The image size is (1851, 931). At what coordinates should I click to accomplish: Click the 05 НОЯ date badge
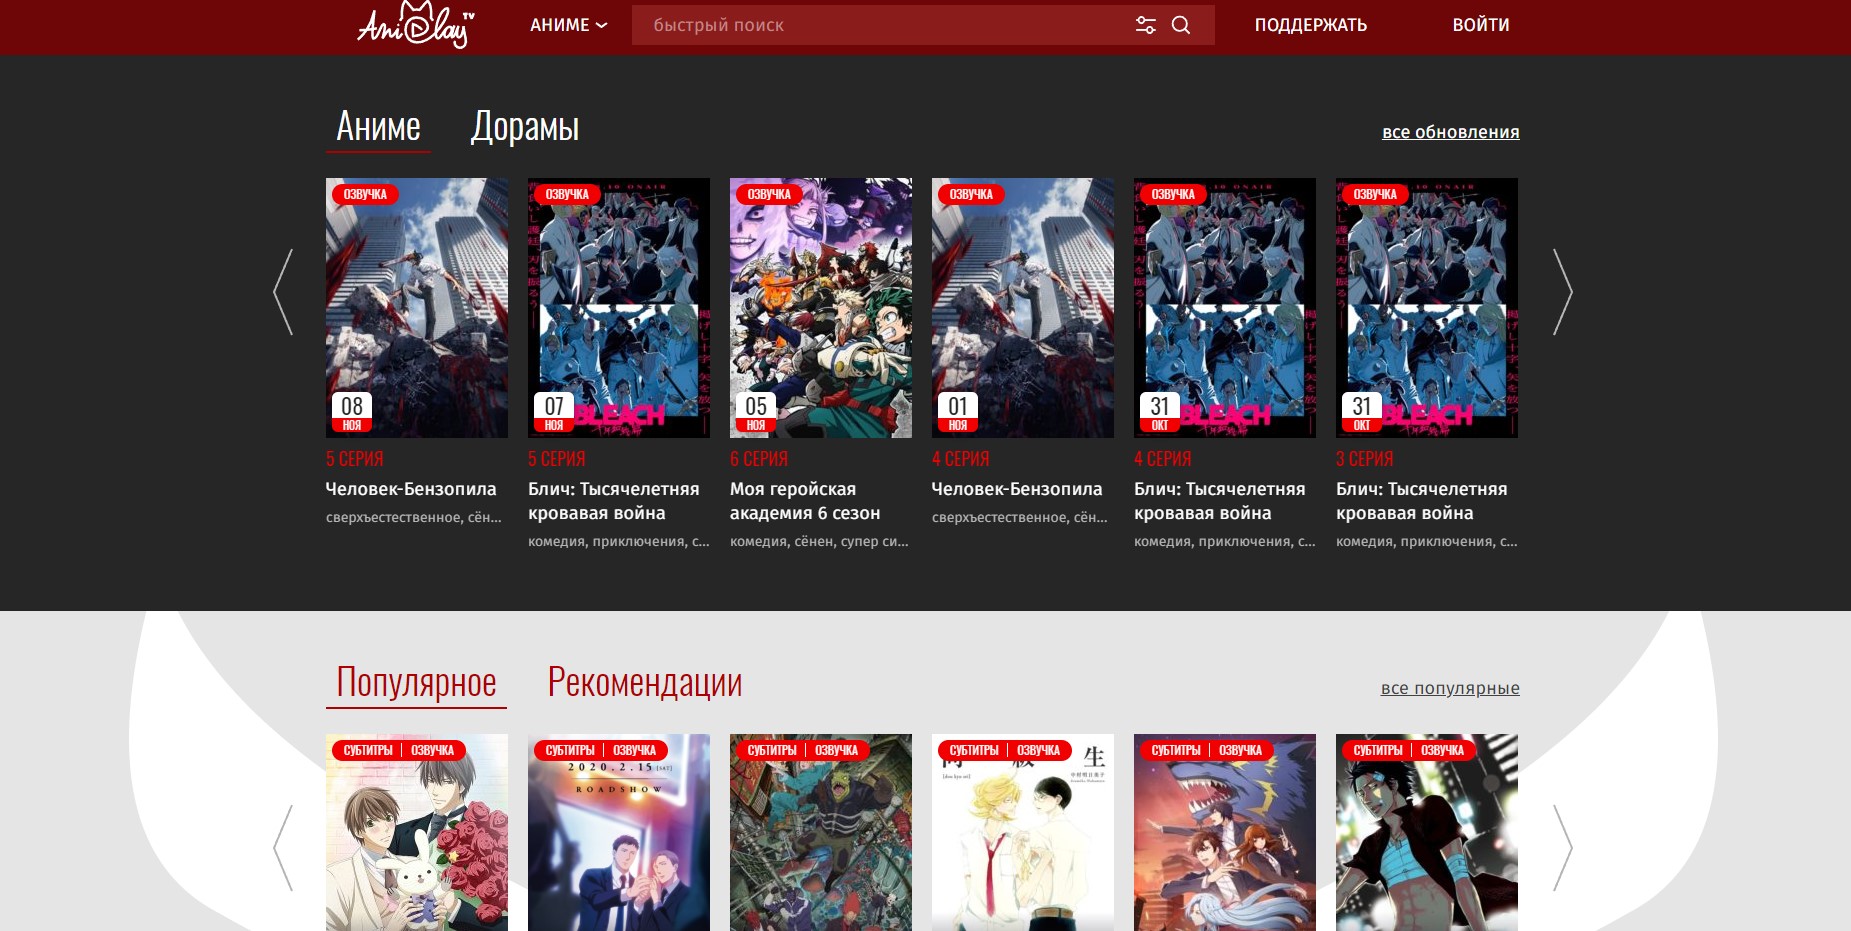pos(756,412)
